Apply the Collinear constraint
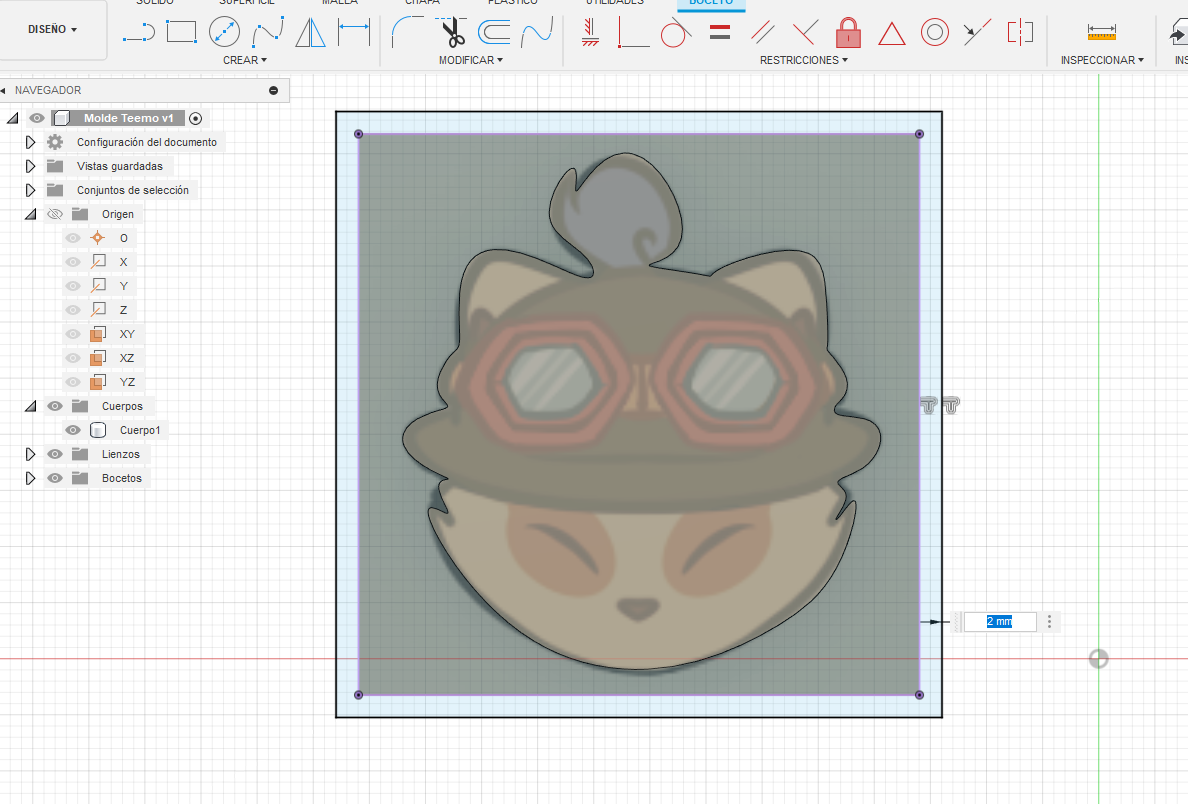Screen dimensions: 1188x804 (977, 33)
